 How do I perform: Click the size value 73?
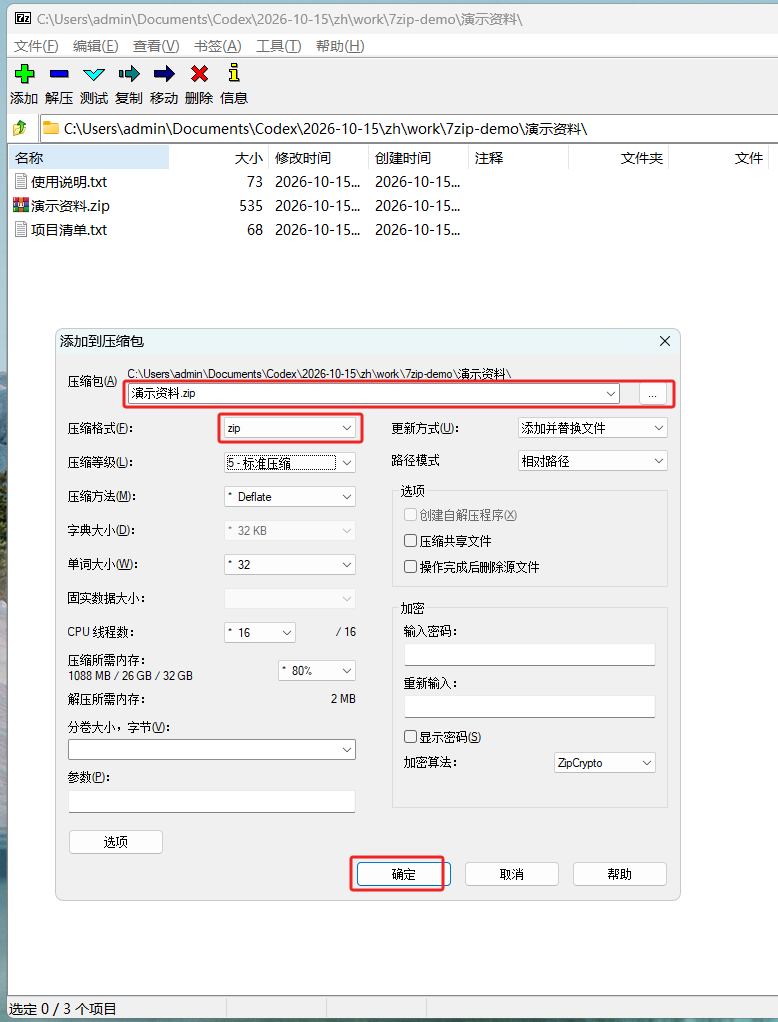tap(255, 182)
